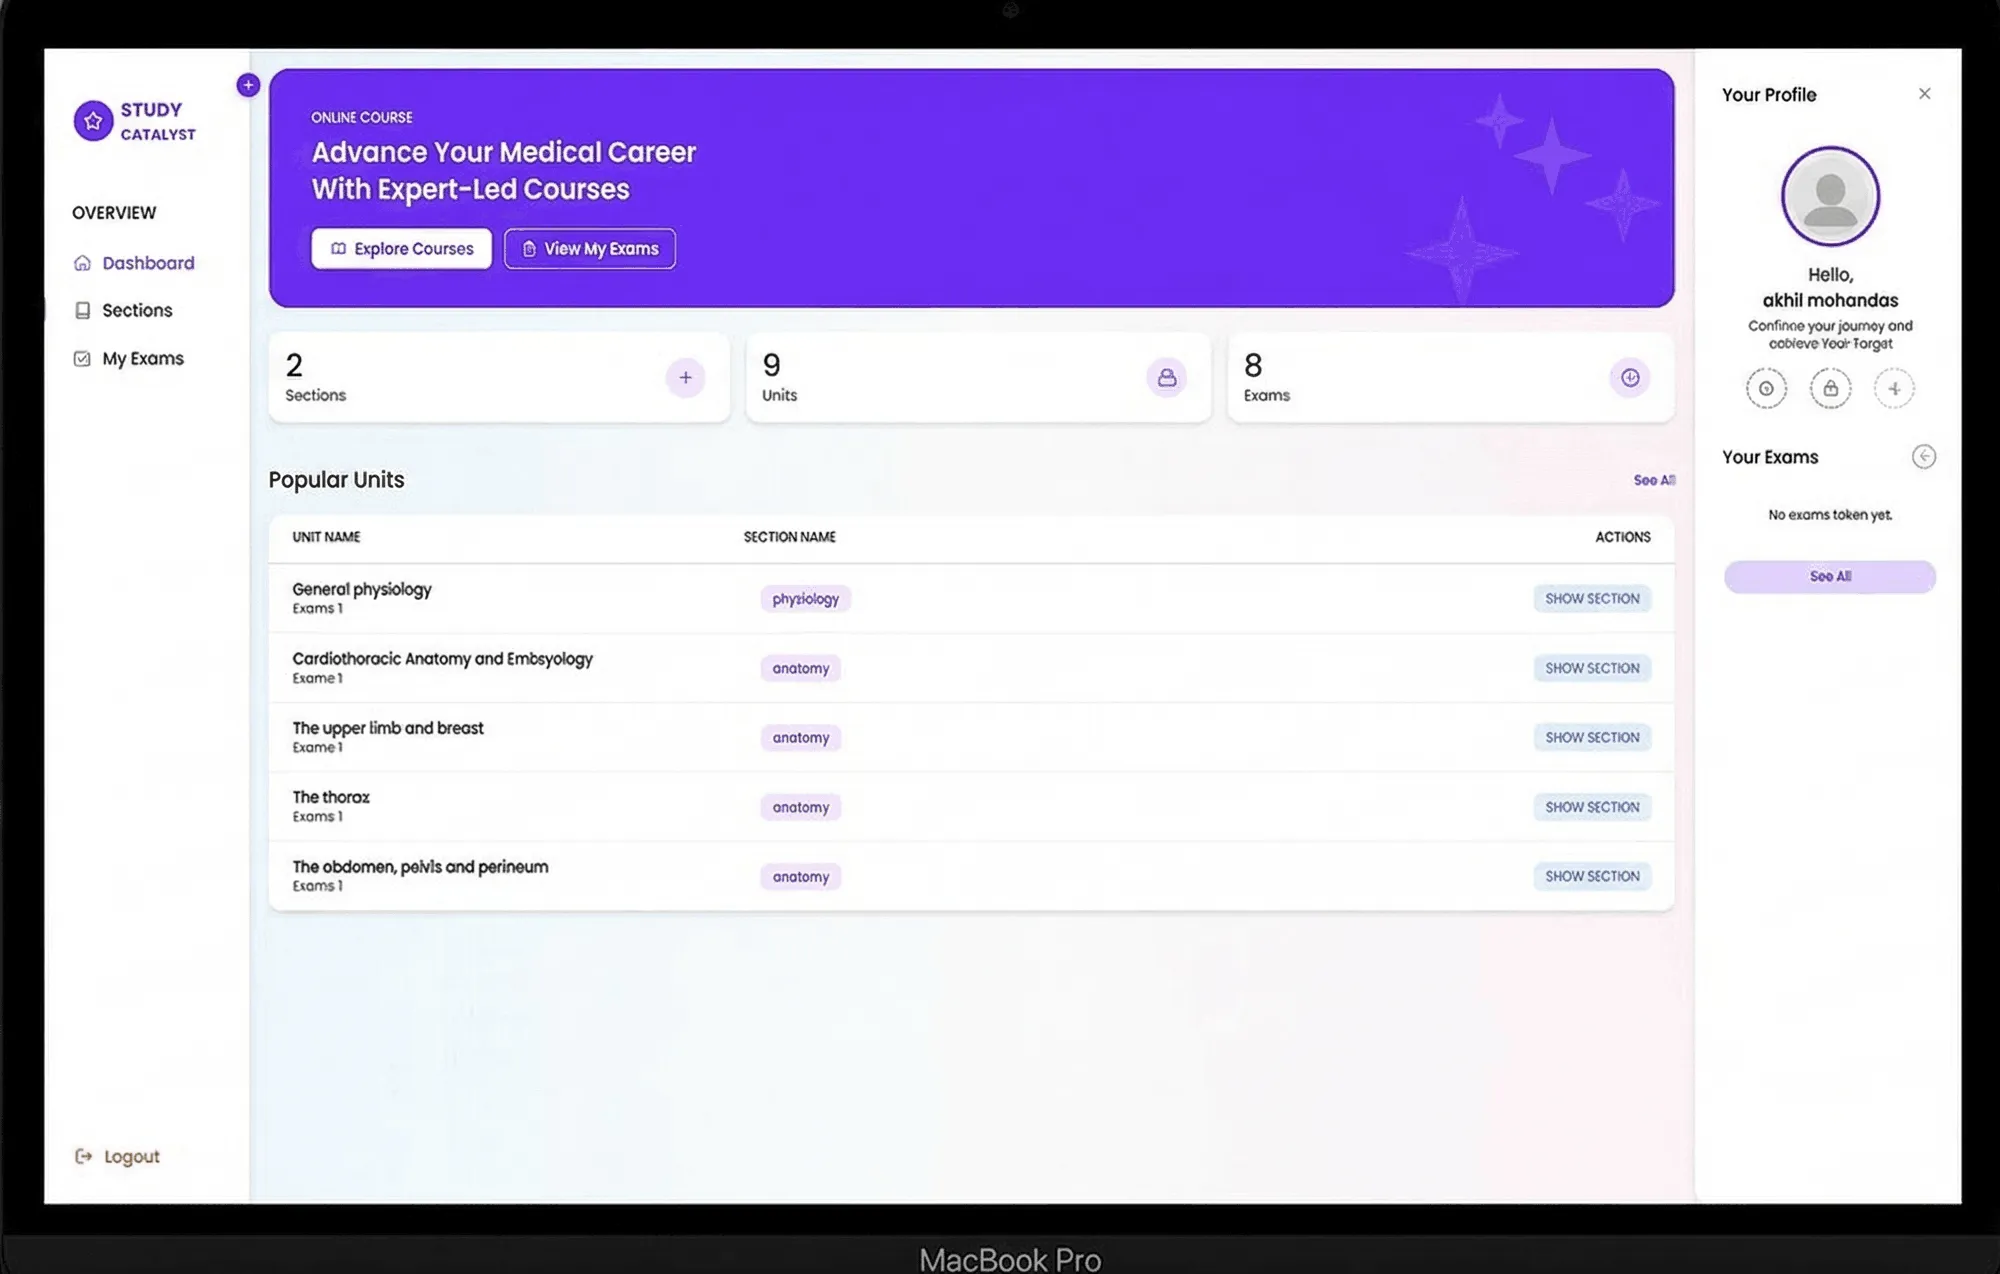Viewport: 2000px width, 1274px height.
Task: Click the plus icon in Your Profile panel
Action: 1895,388
